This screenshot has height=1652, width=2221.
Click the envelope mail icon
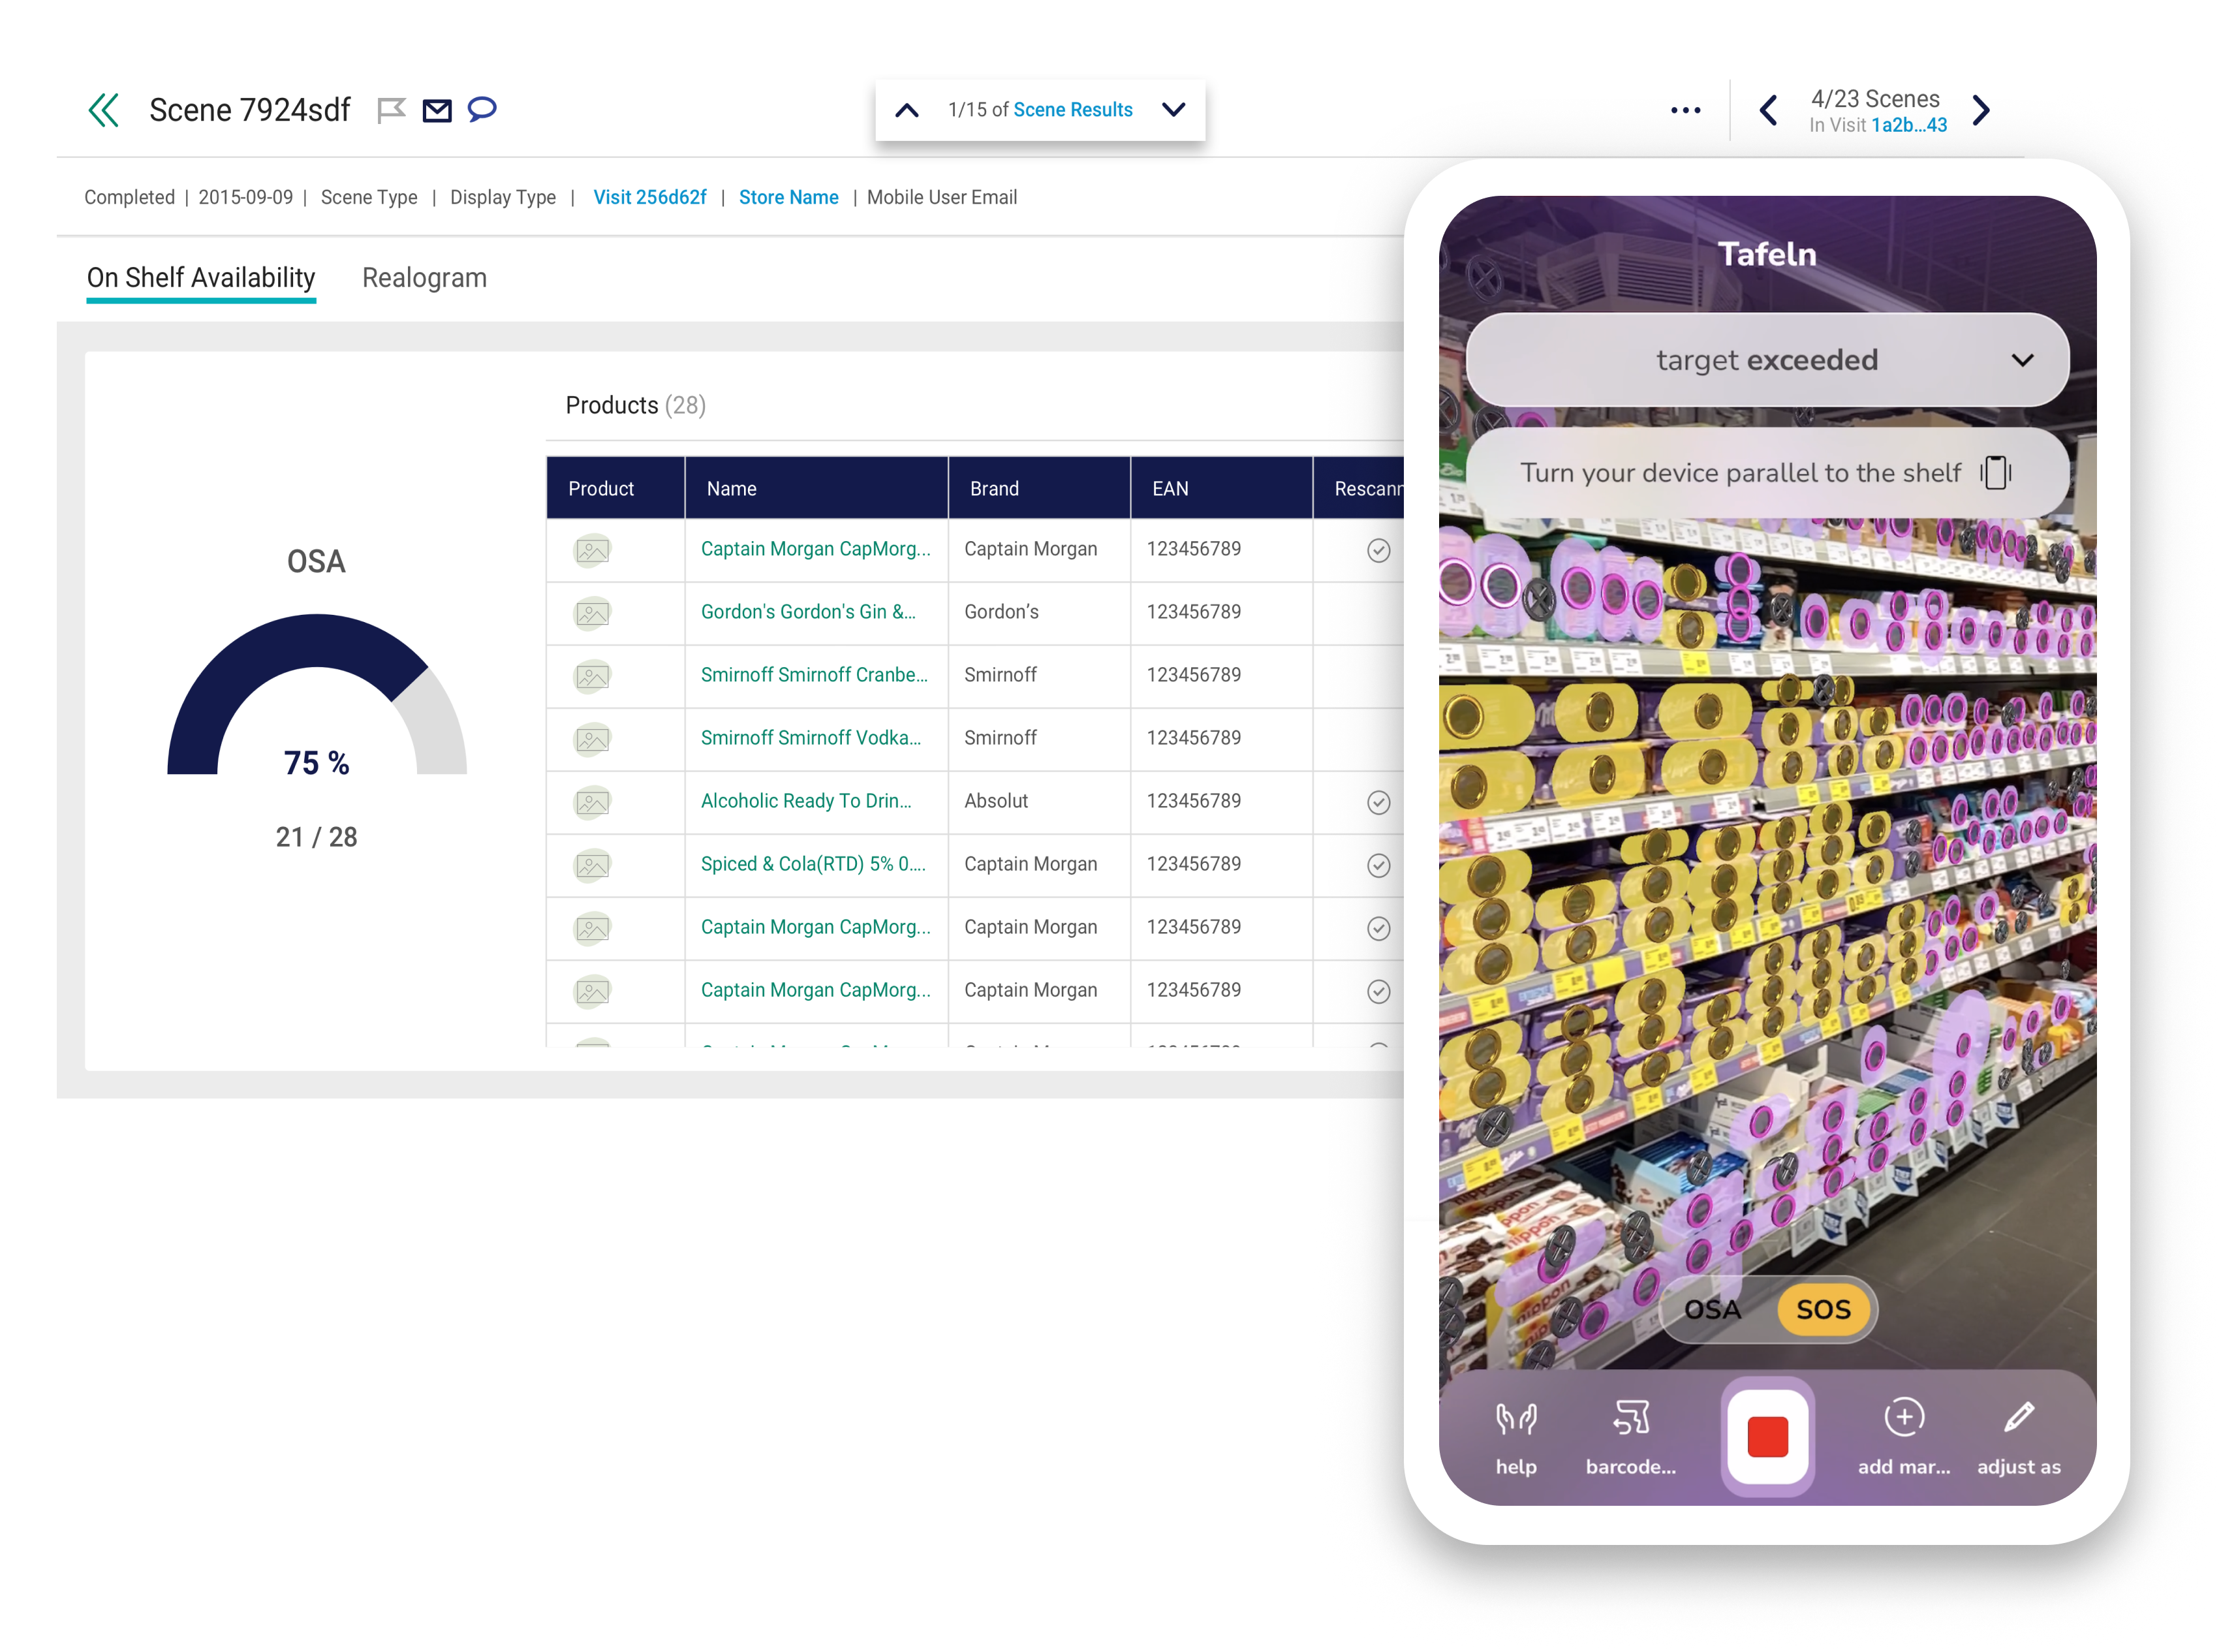click(437, 110)
